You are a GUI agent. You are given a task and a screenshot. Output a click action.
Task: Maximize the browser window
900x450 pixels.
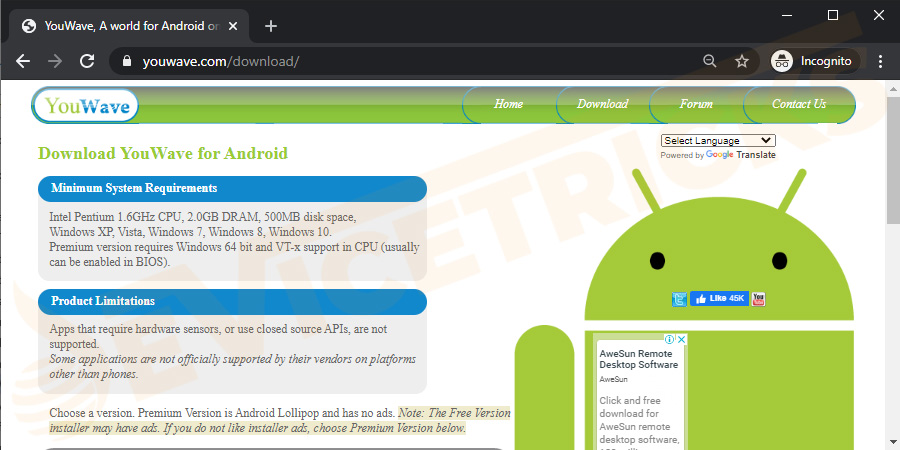tap(833, 15)
